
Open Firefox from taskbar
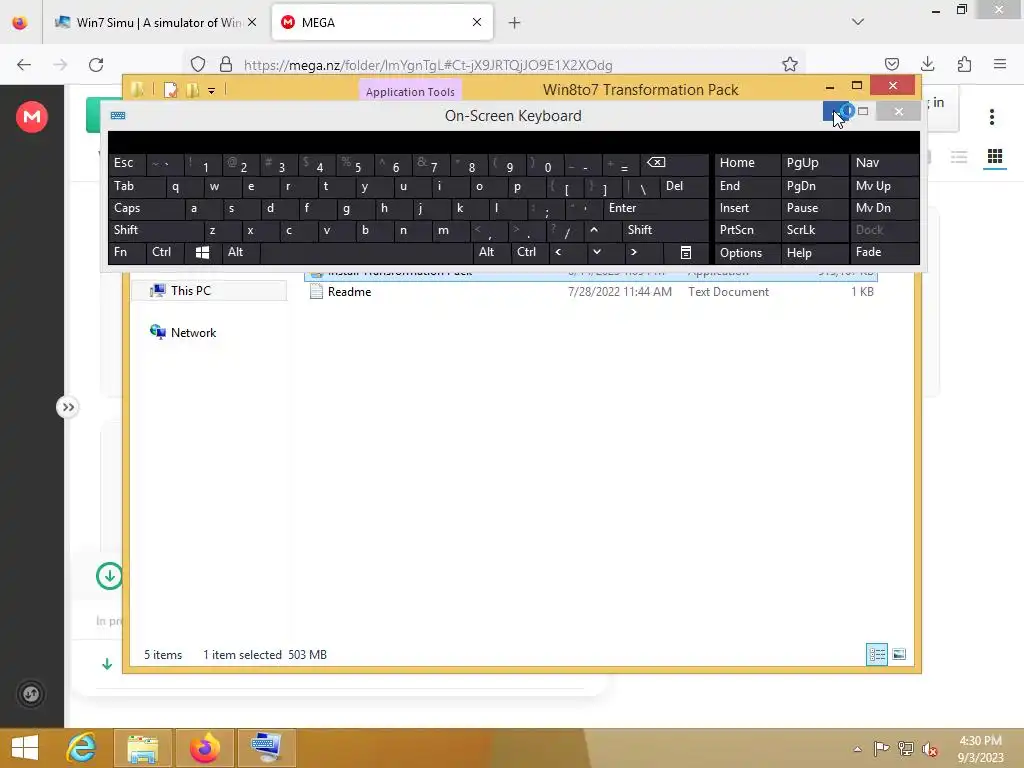click(204, 748)
